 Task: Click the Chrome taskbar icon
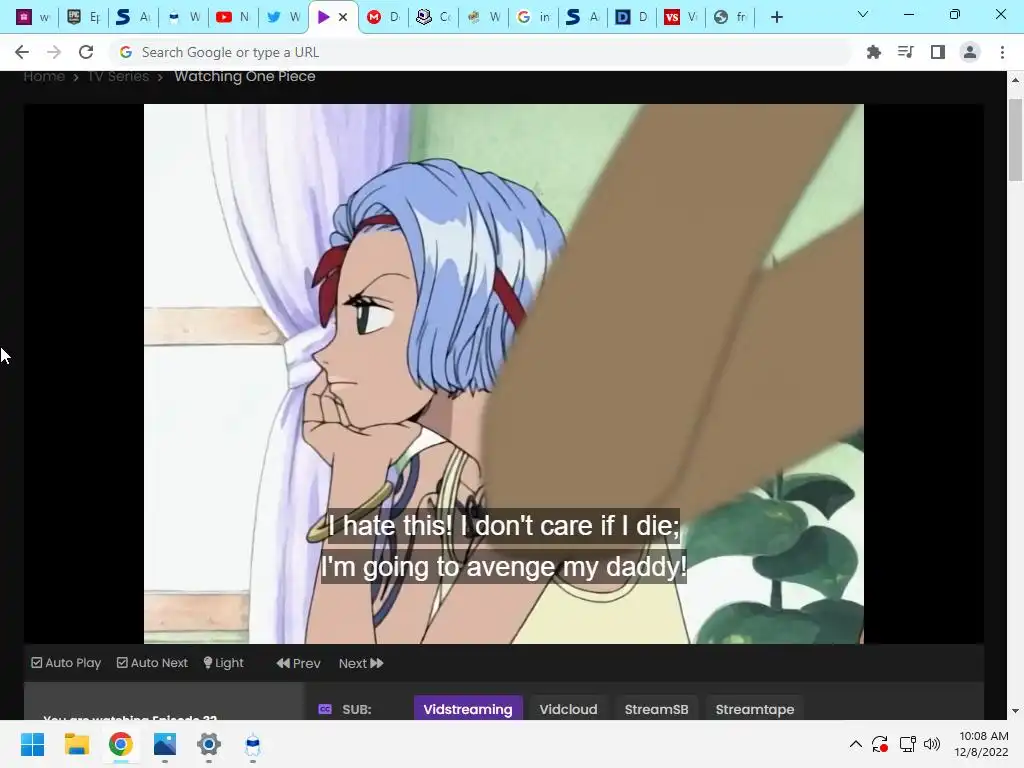(x=121, y=744)
